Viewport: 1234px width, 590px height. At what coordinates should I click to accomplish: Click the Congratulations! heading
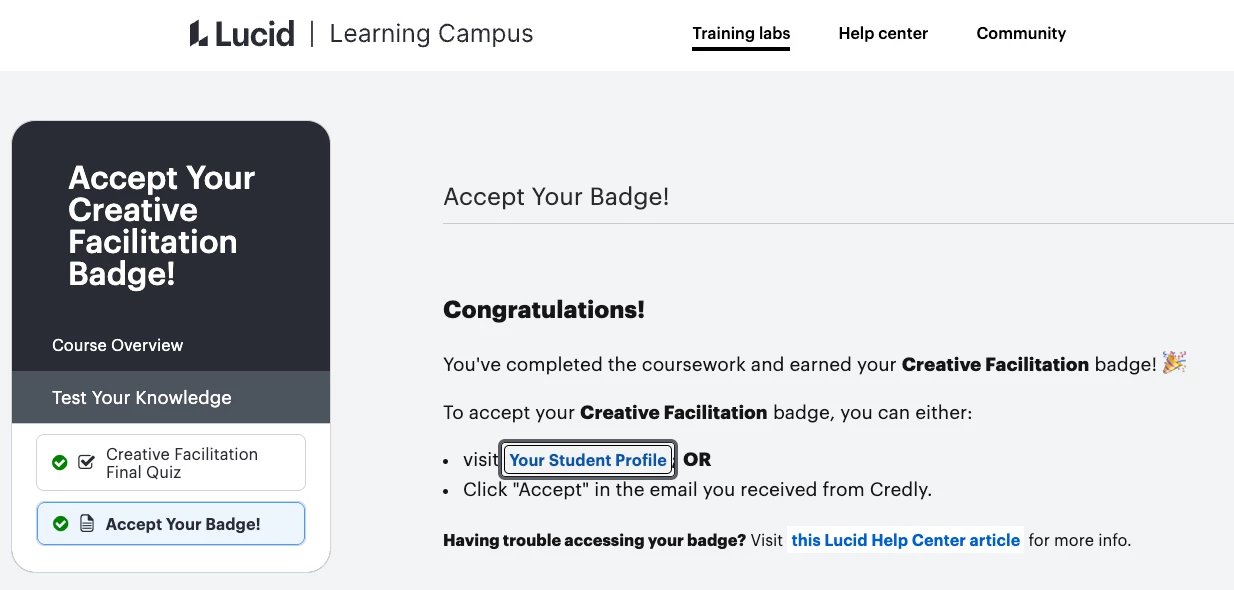tap(544, 310)
